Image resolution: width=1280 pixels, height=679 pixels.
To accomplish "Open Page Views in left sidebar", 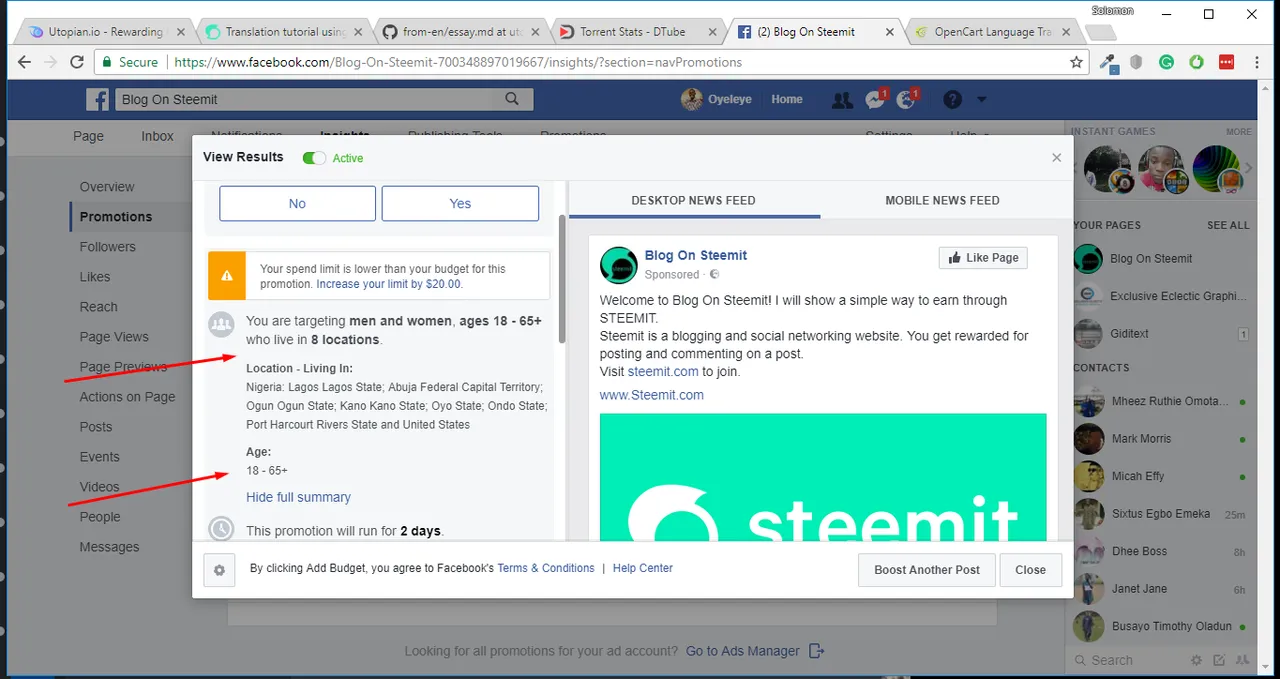I will [114, 337].
